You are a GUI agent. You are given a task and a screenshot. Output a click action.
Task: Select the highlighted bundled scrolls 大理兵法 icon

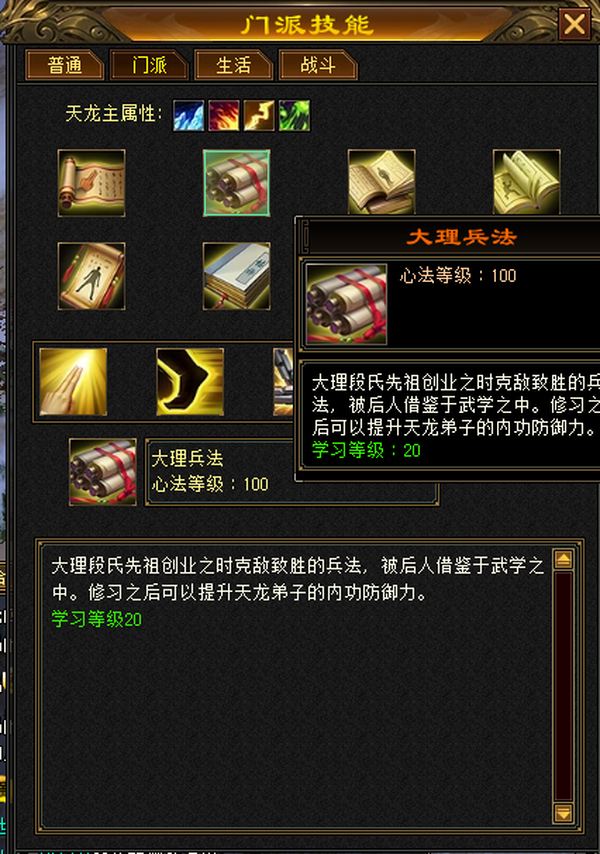236,183
